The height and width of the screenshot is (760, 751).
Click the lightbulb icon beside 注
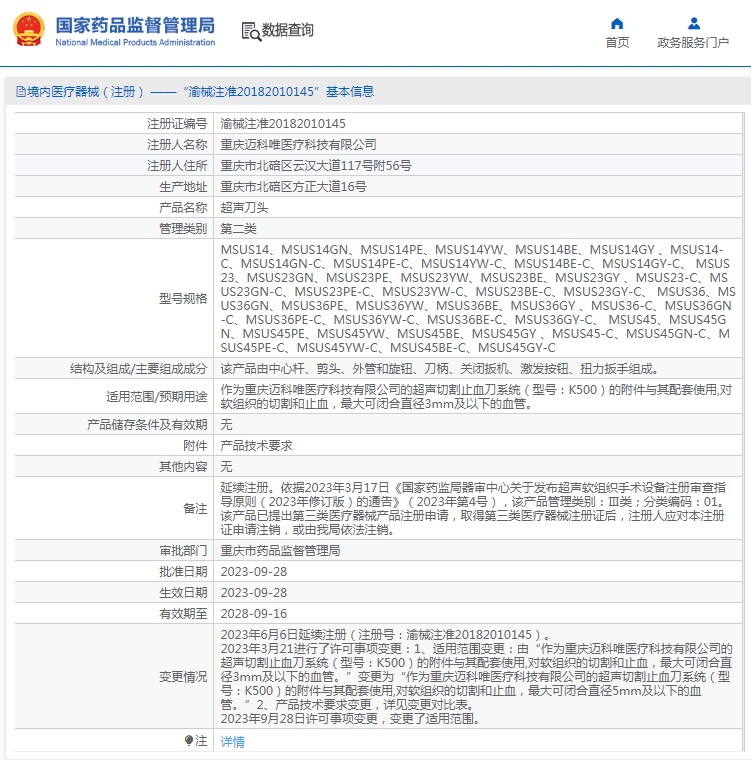(189, 741)
